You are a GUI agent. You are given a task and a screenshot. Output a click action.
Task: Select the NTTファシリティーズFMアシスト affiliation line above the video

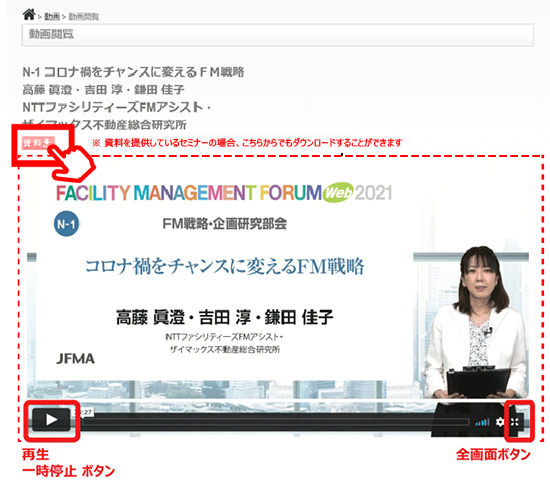(116, 107)
